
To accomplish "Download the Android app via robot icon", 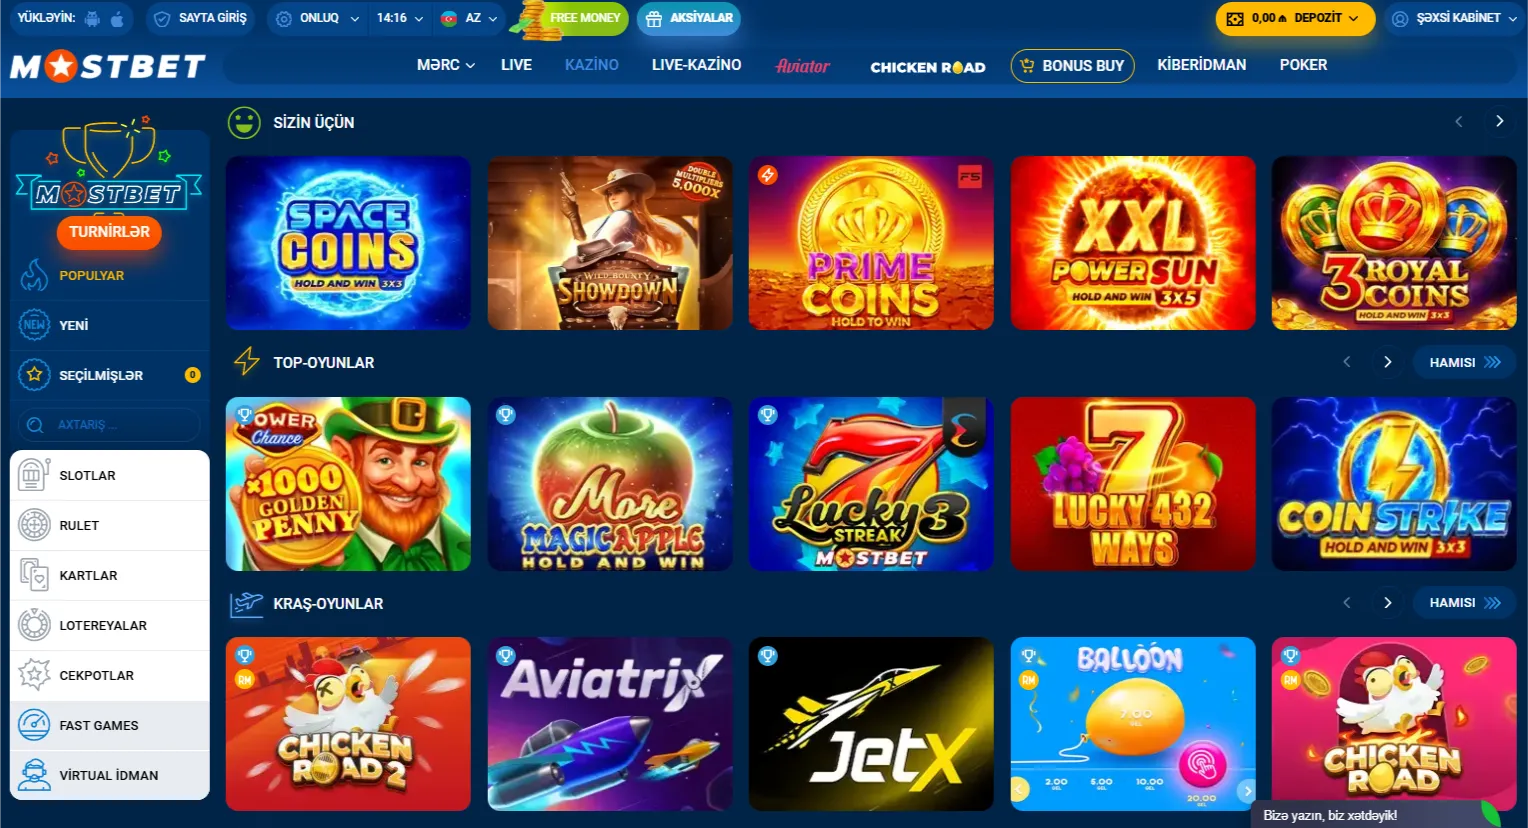I will click(x=92, y=18).
